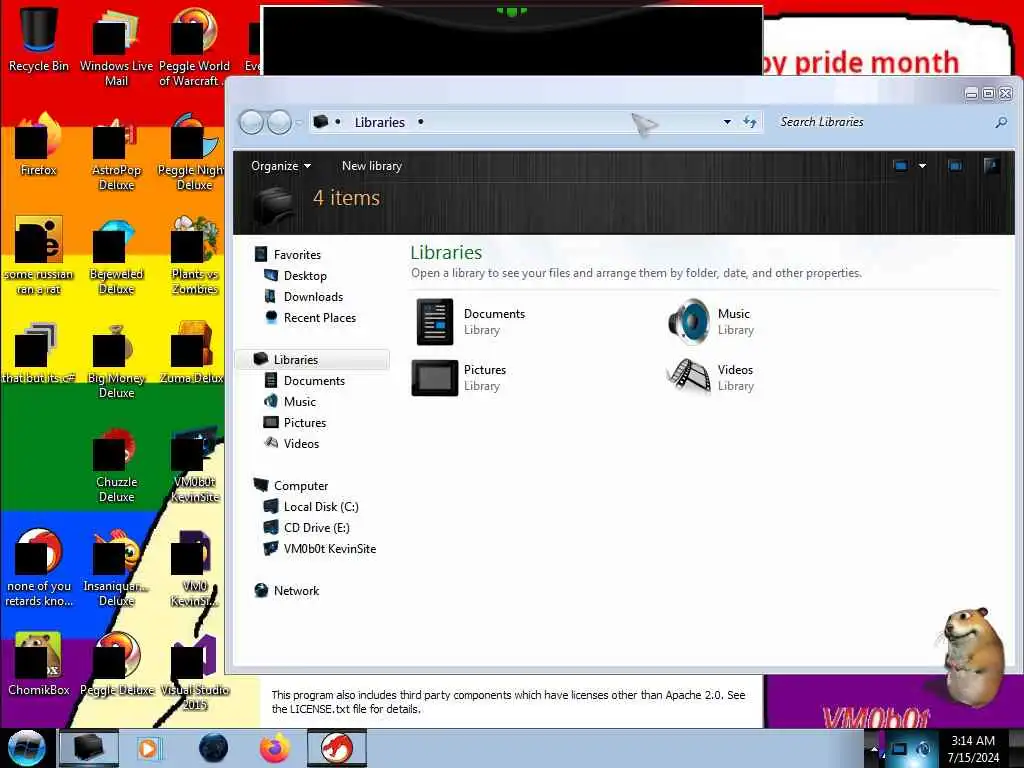Click the New library button
The width and height of the screenshot is (1024, 768).
tap(372, 166)
